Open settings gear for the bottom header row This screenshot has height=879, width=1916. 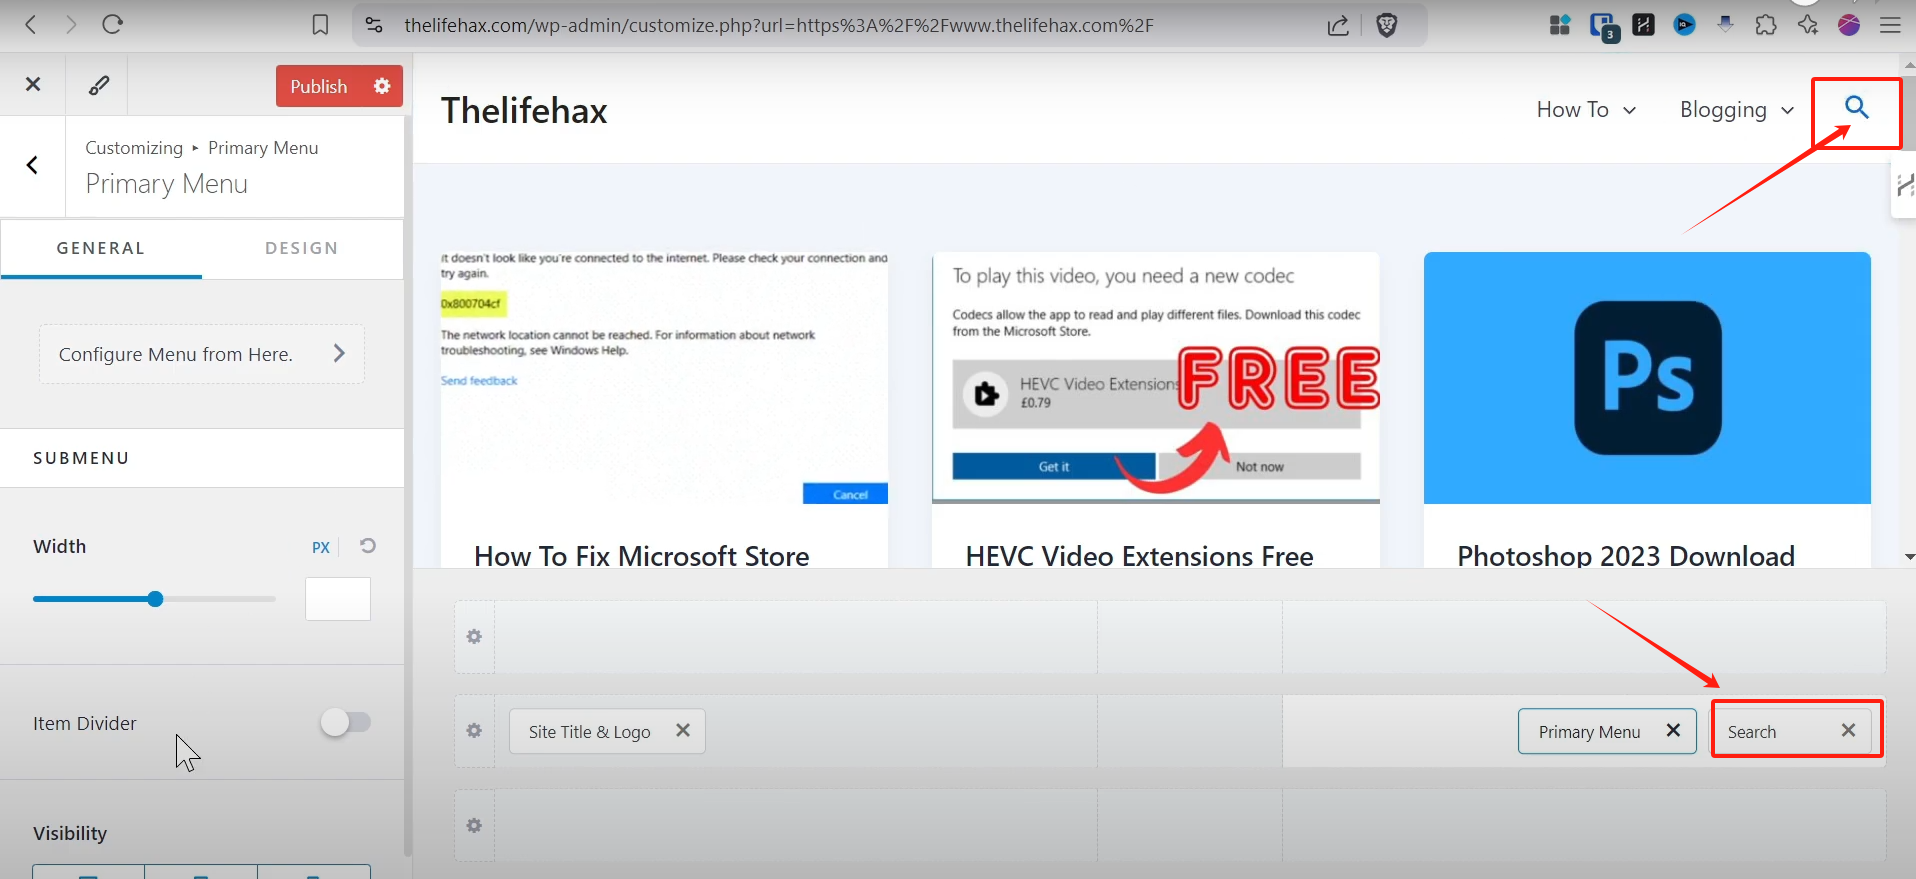tap(474, 825)
